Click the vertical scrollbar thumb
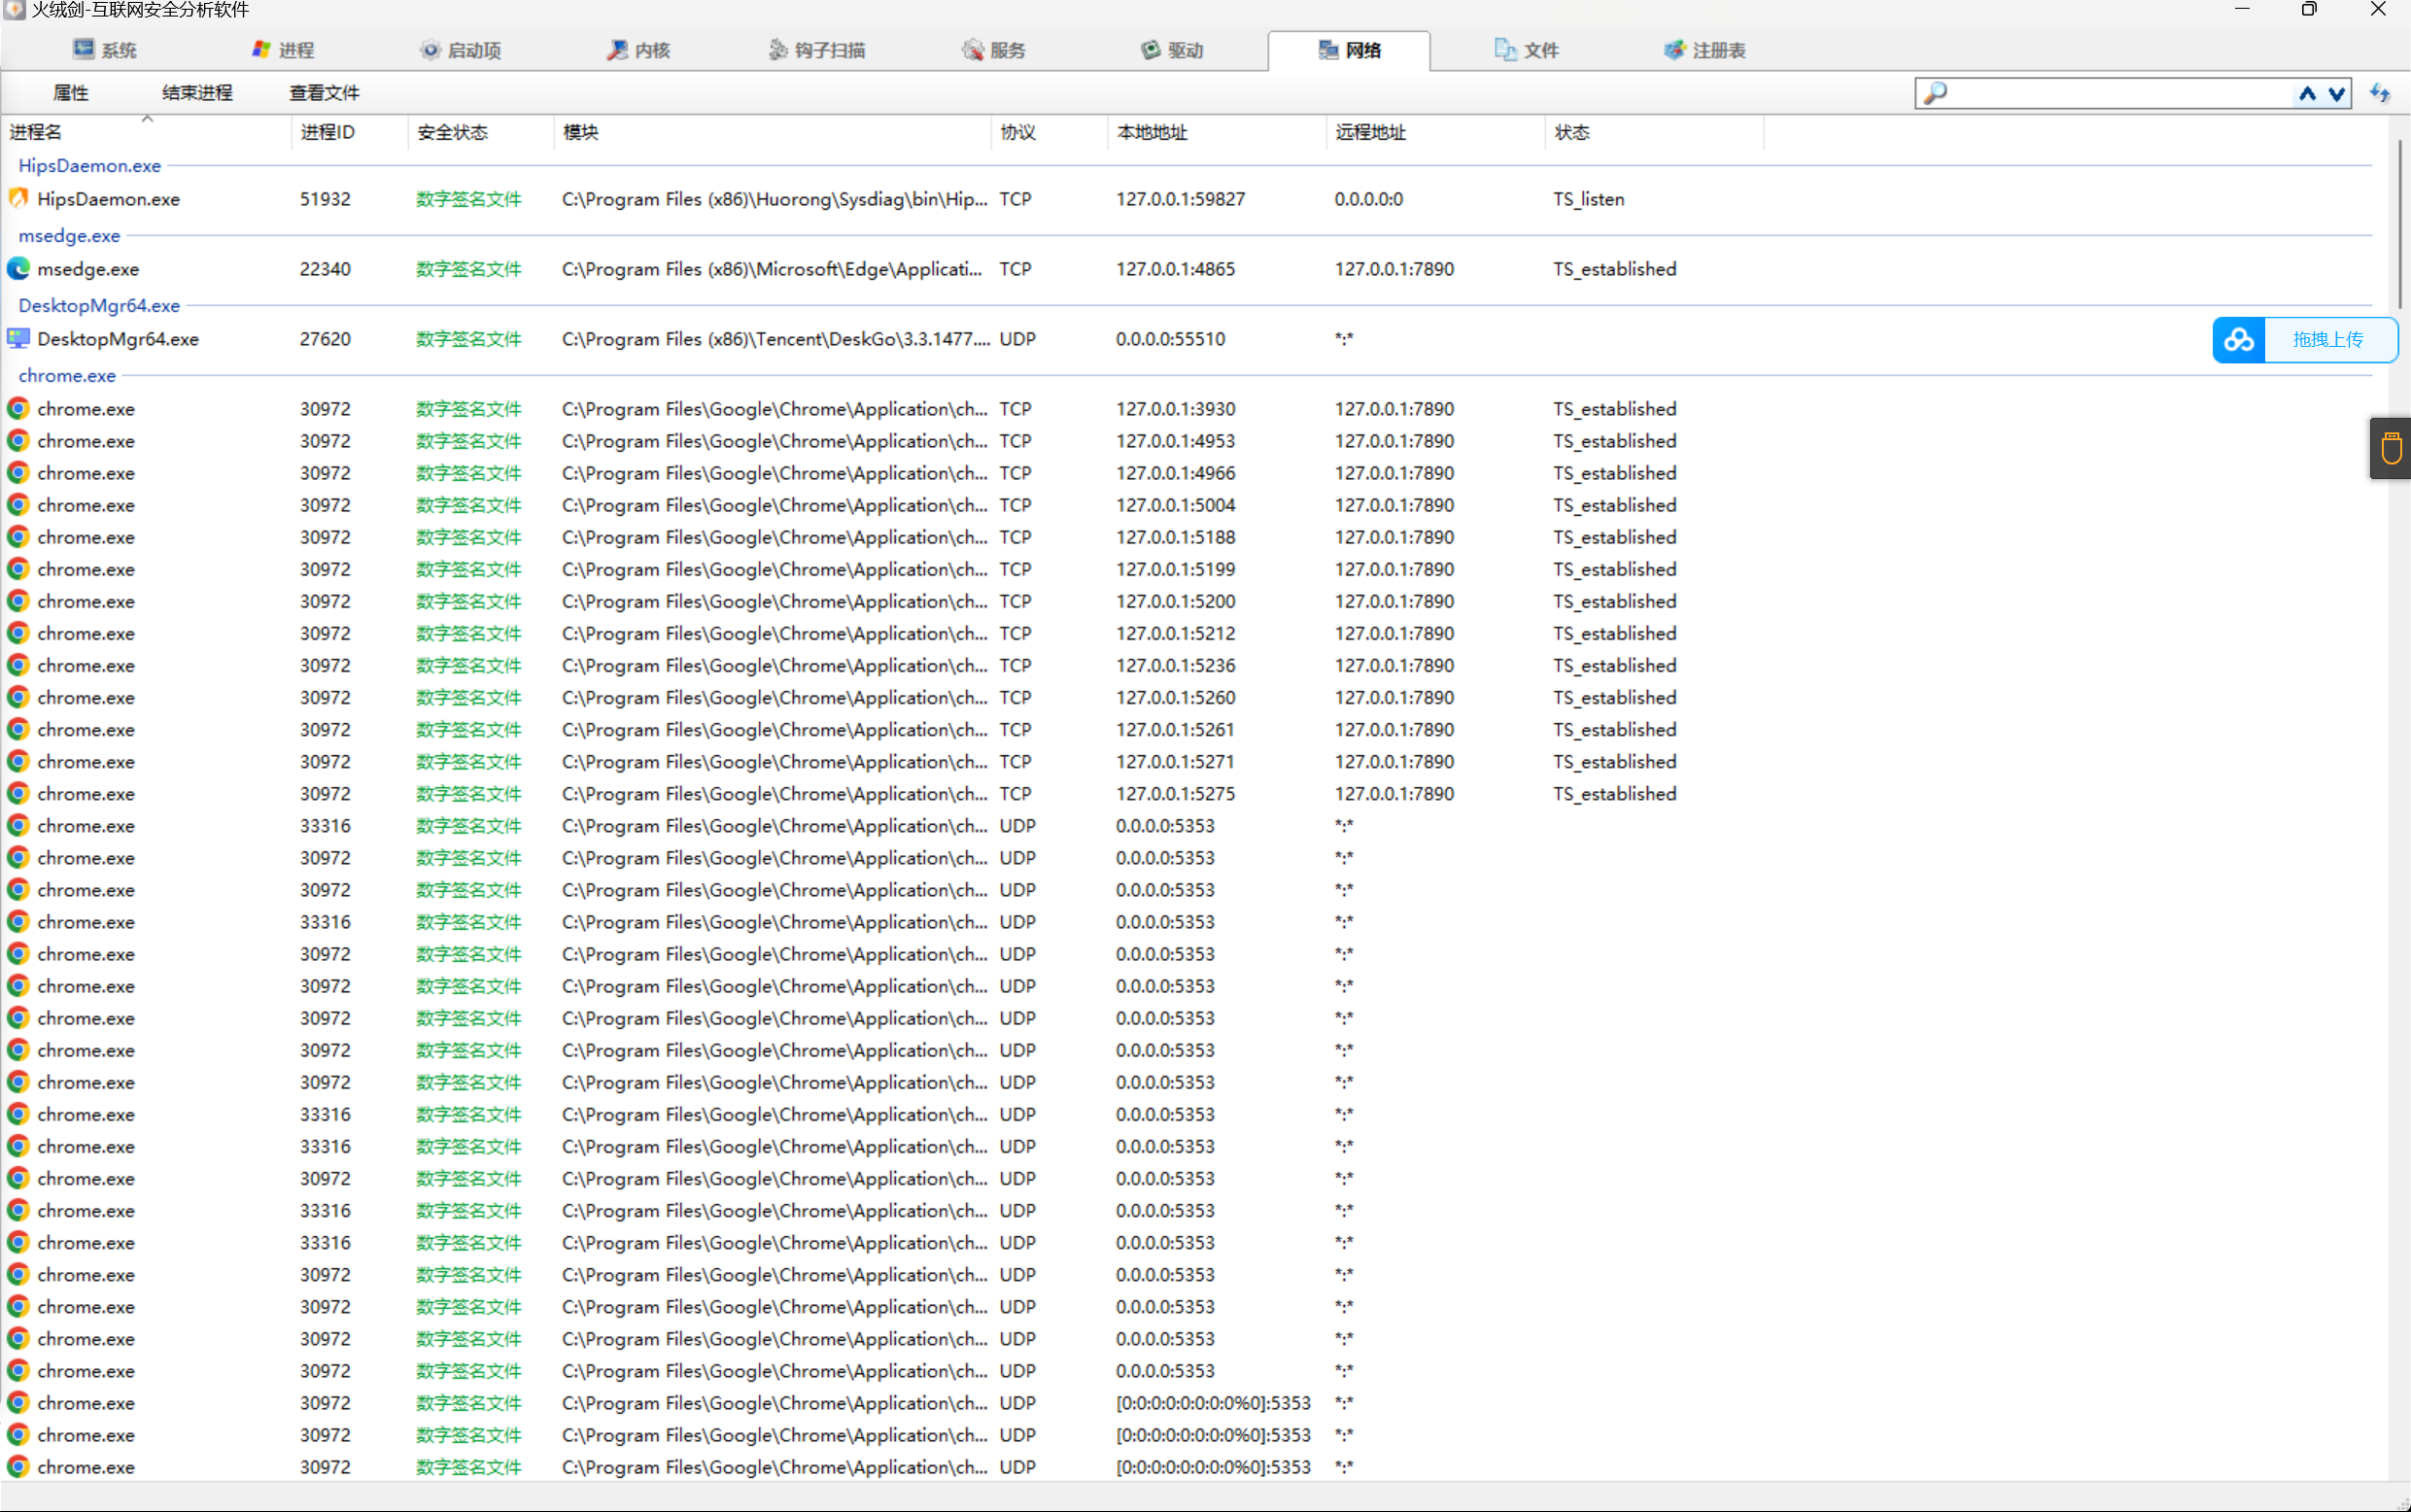The height and width of the screenshot is (1512, 2411). tap(2398, 225)
